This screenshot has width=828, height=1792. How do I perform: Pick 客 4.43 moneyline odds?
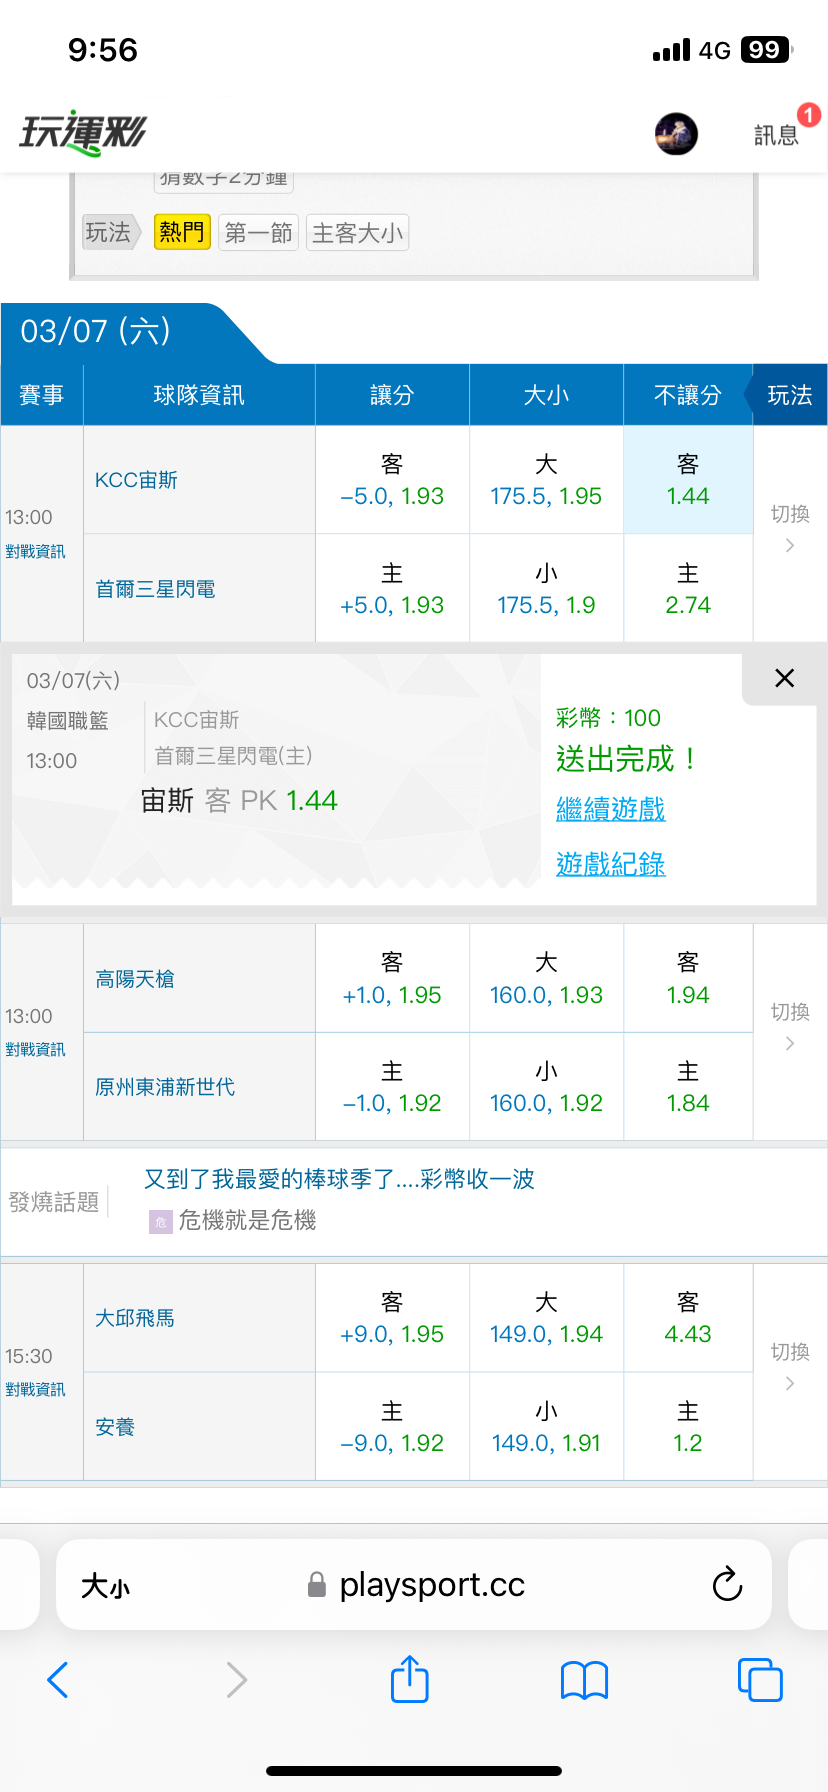click(x=688, y=1318)
